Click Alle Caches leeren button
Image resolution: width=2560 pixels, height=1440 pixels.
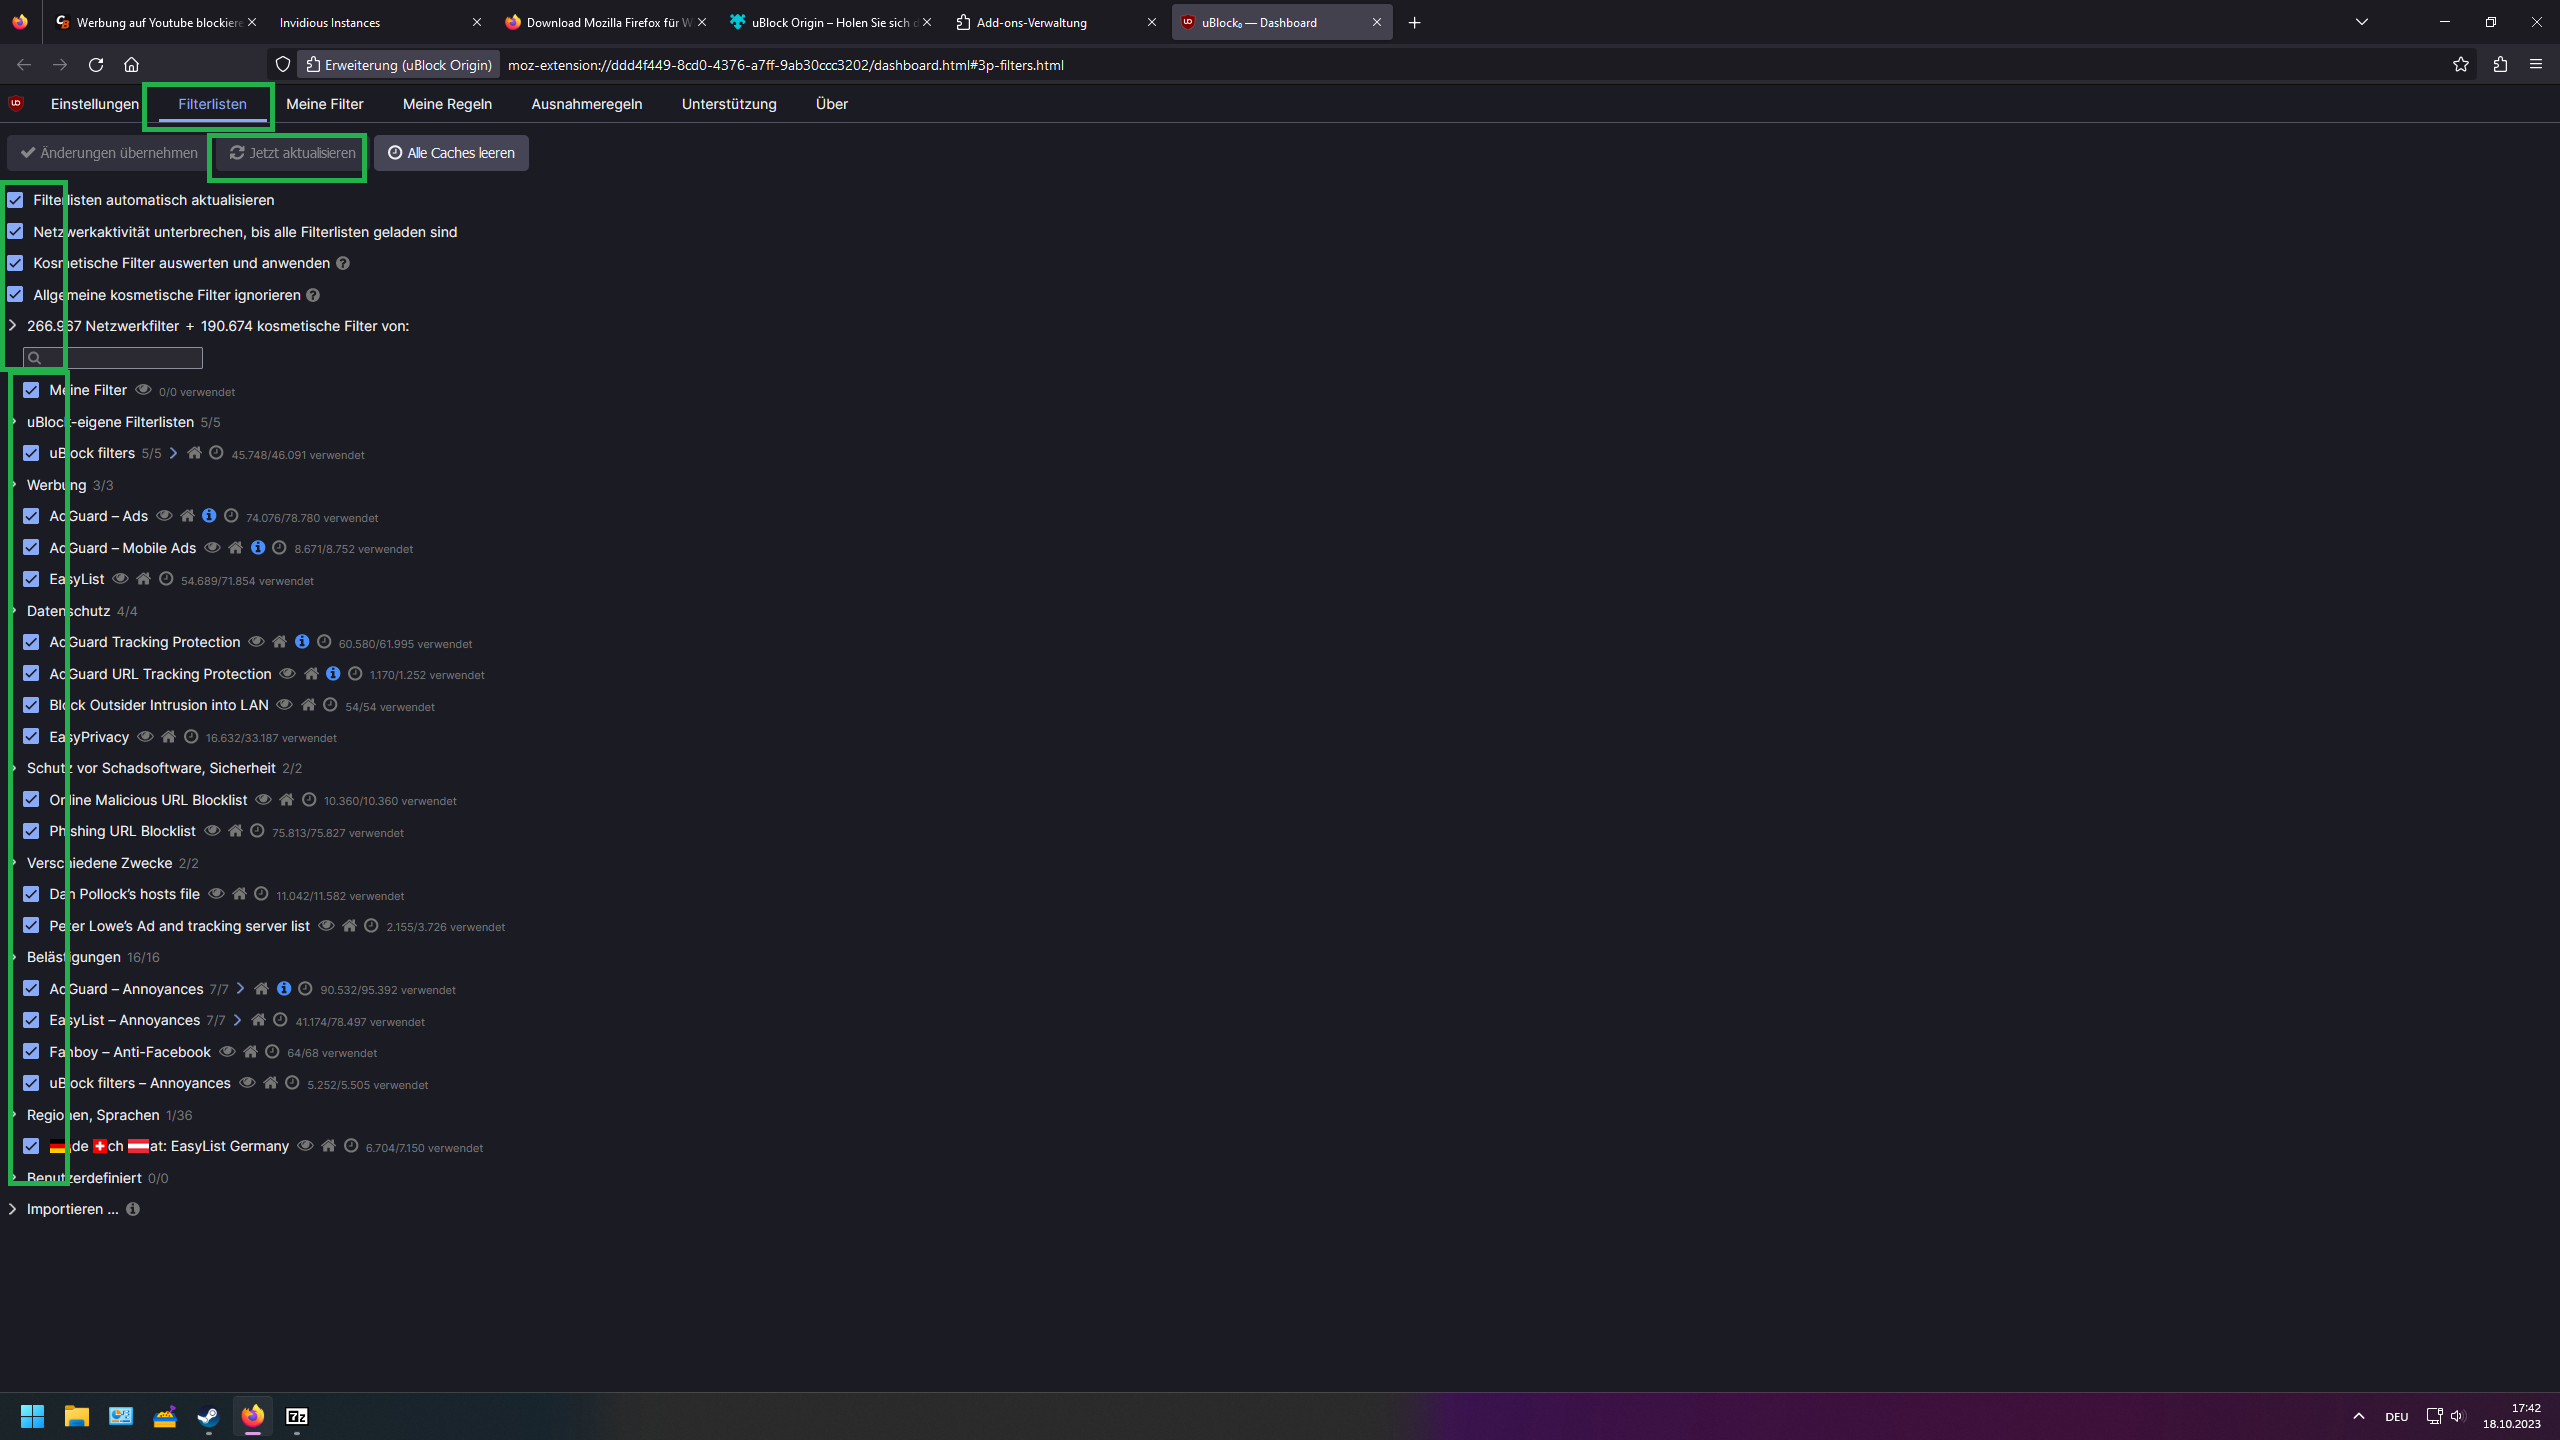point(451,153)
